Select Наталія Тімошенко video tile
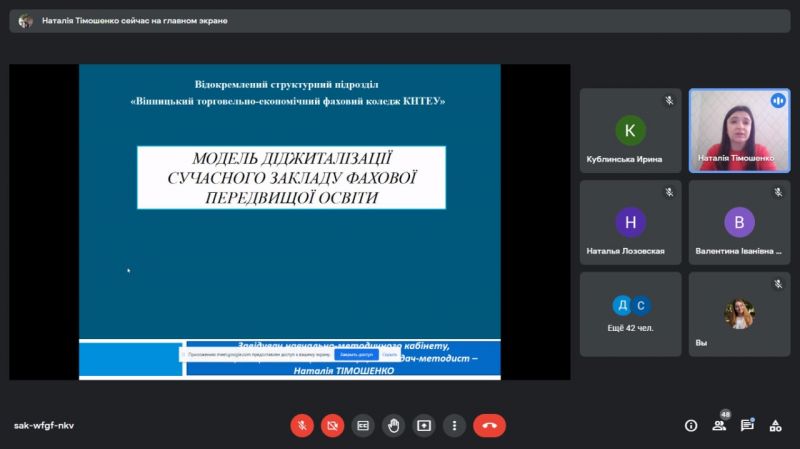 click(739, 131)
